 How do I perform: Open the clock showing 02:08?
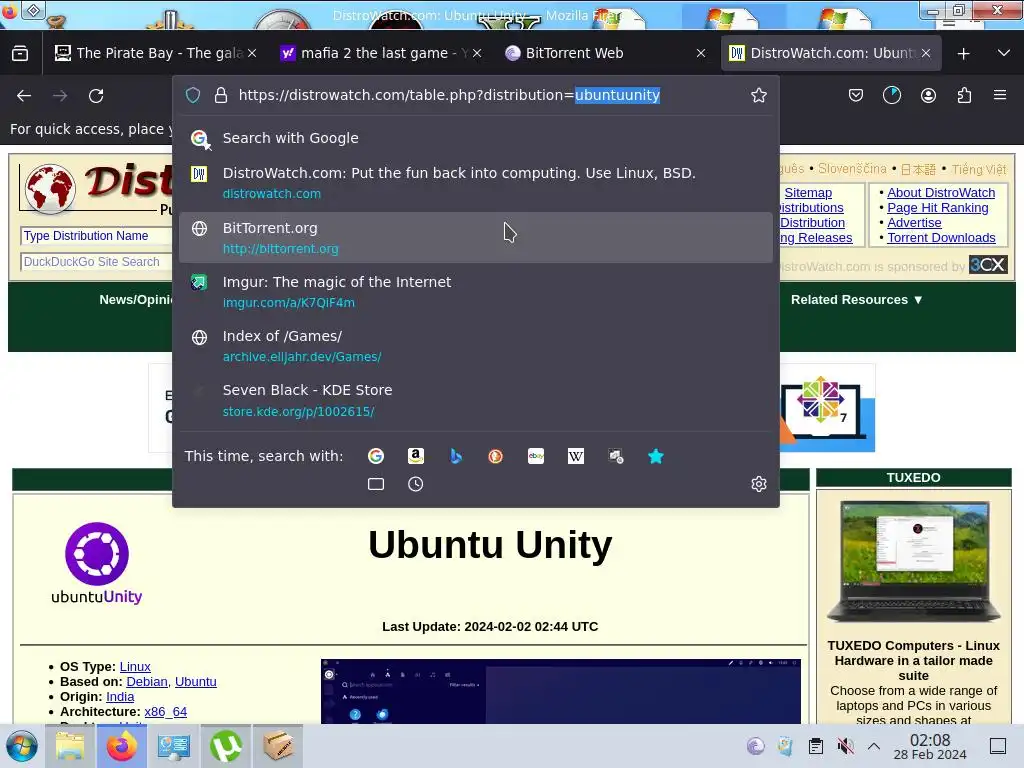(x=930, y=746)
